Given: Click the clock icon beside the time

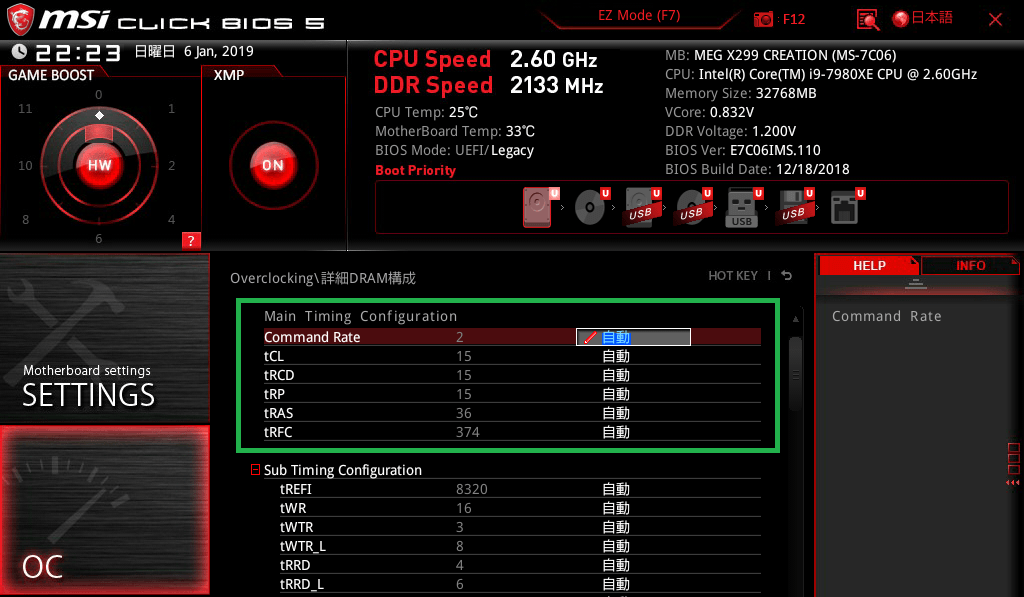Looking at the screenshot, I should (19, 52).
